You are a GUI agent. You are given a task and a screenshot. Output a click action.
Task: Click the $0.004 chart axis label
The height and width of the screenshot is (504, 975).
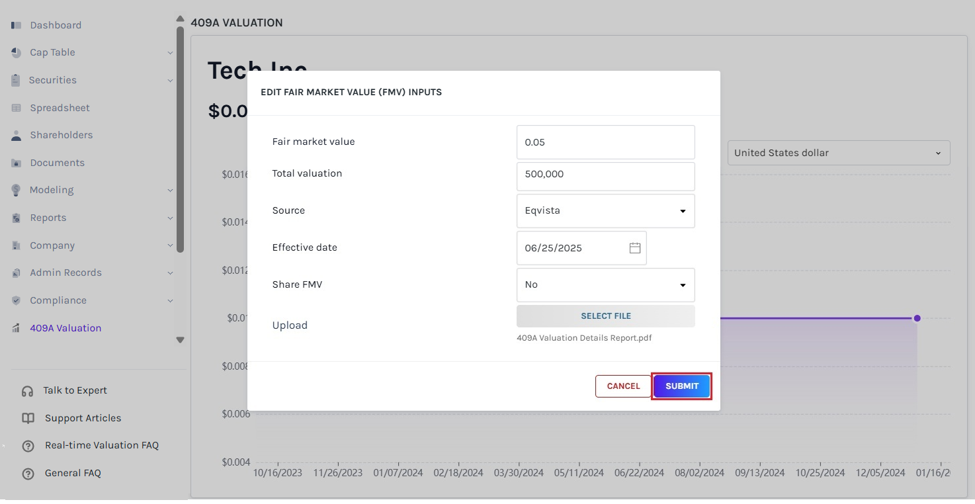tap(236, 462)
